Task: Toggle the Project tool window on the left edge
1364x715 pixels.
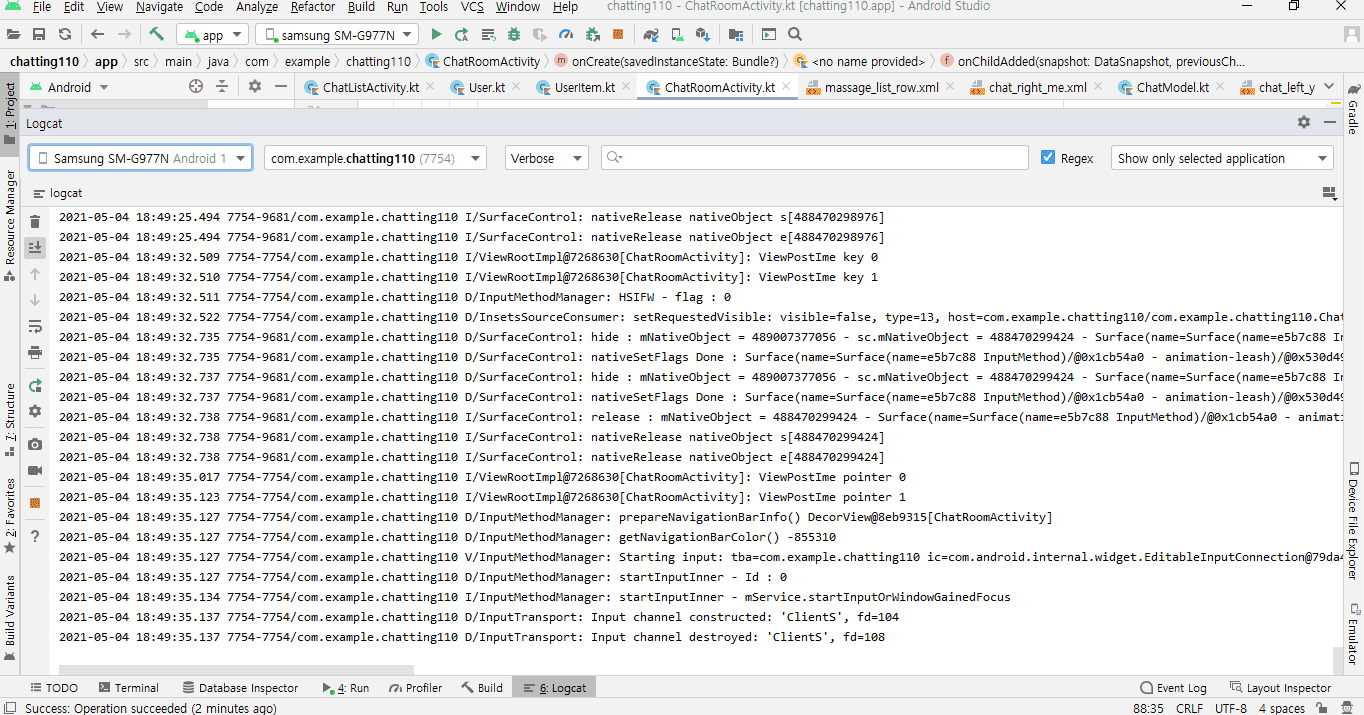Action: point(10,114)
